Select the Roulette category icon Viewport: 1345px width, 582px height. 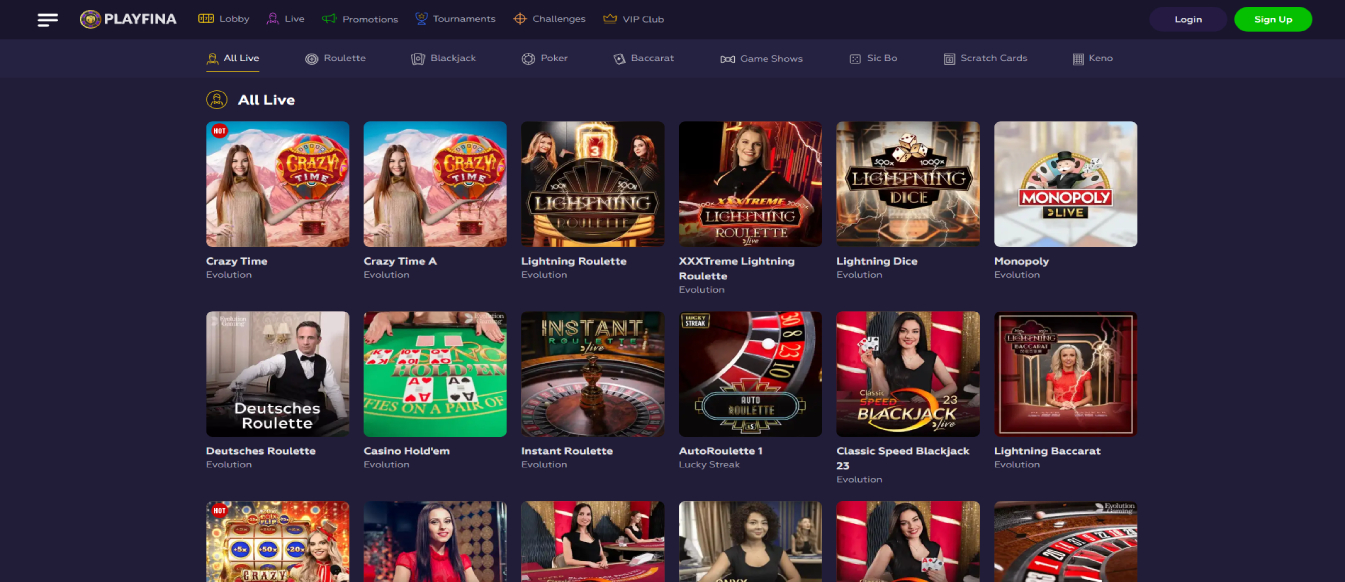click(x=312, y=59)
